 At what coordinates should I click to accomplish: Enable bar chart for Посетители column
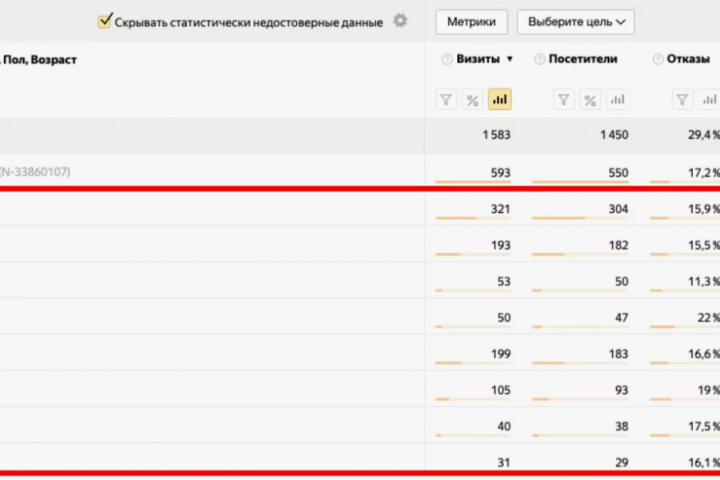(617, 100)
